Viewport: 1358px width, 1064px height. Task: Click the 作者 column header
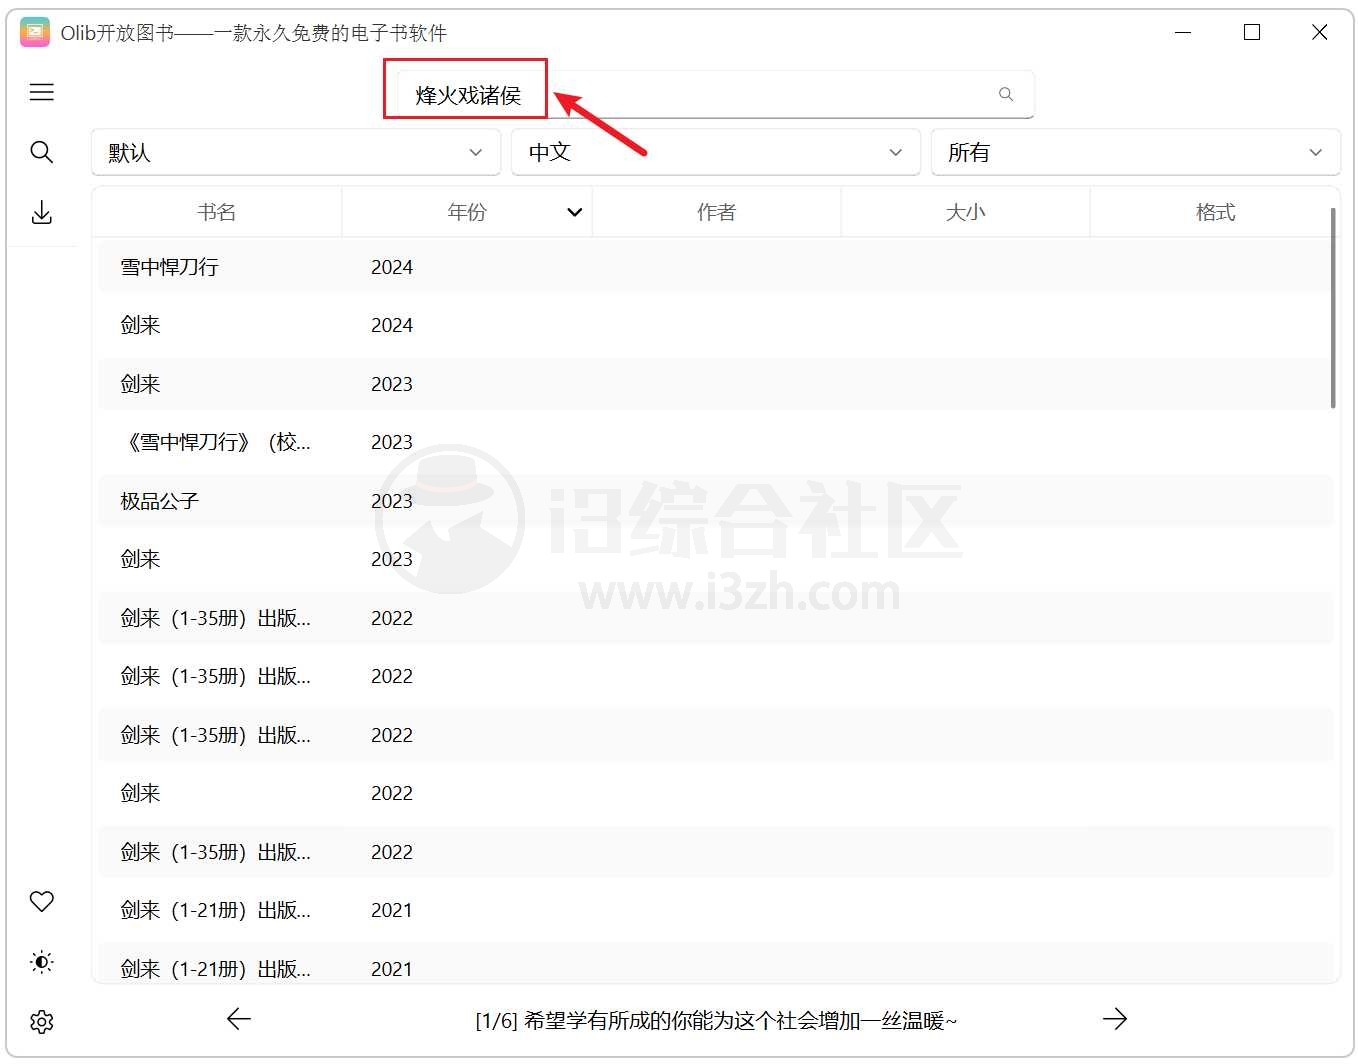(716, 212)
